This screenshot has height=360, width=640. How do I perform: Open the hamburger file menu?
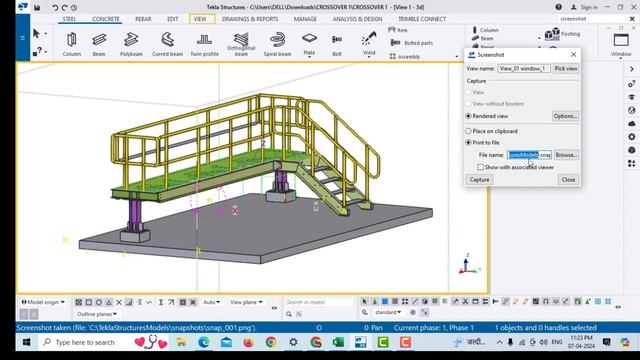[22, 38]
